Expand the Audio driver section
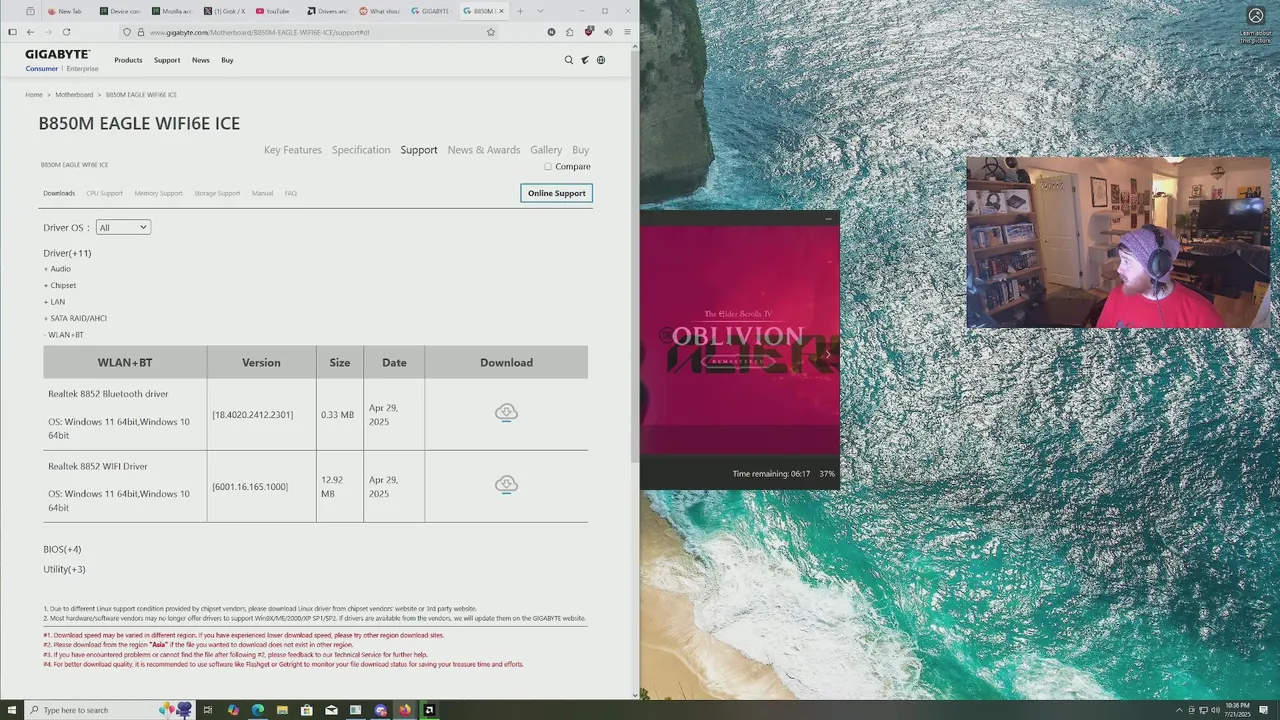This screenshot has height=720, width=1280. (x=57, y=269)
